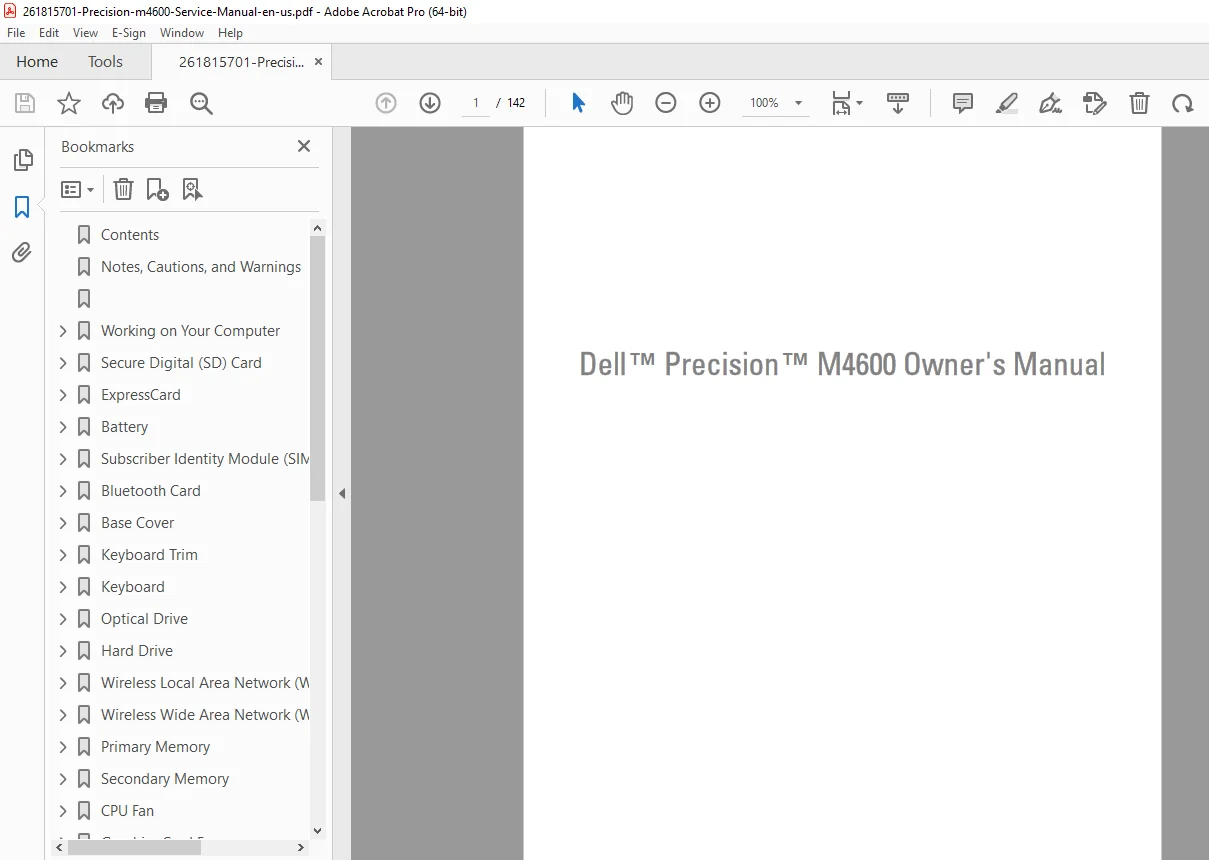Viewport: 1209px width, 860px height.
Task: Delete selected bookmark in Bookmarks panel
Action: [123, 189]
